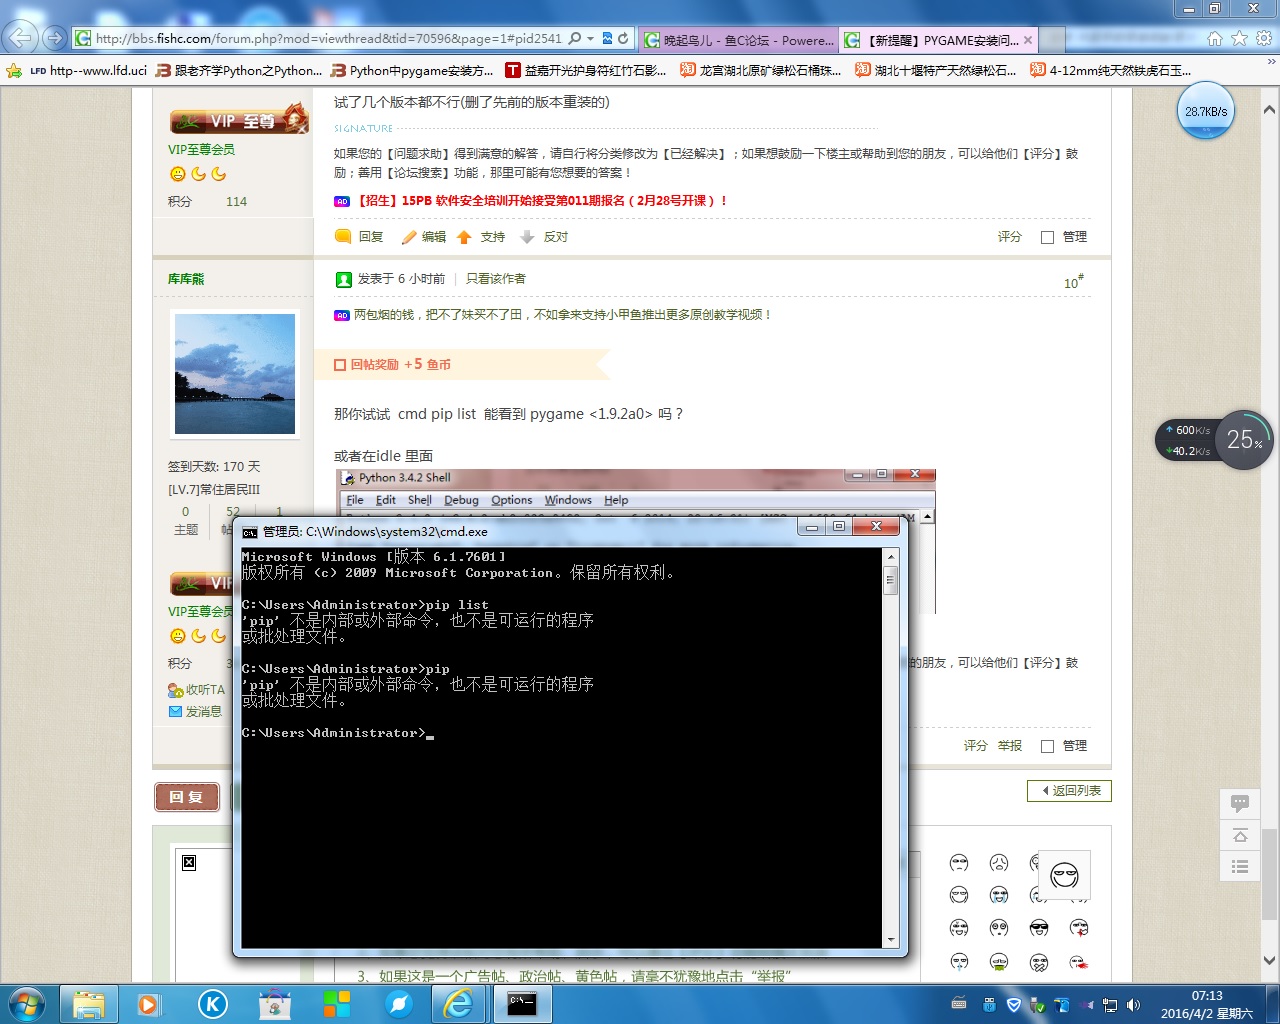Click the floating scroll-to-top icon
The width and height of the screenshot is (1280, 1024).
click(1240, 835)
